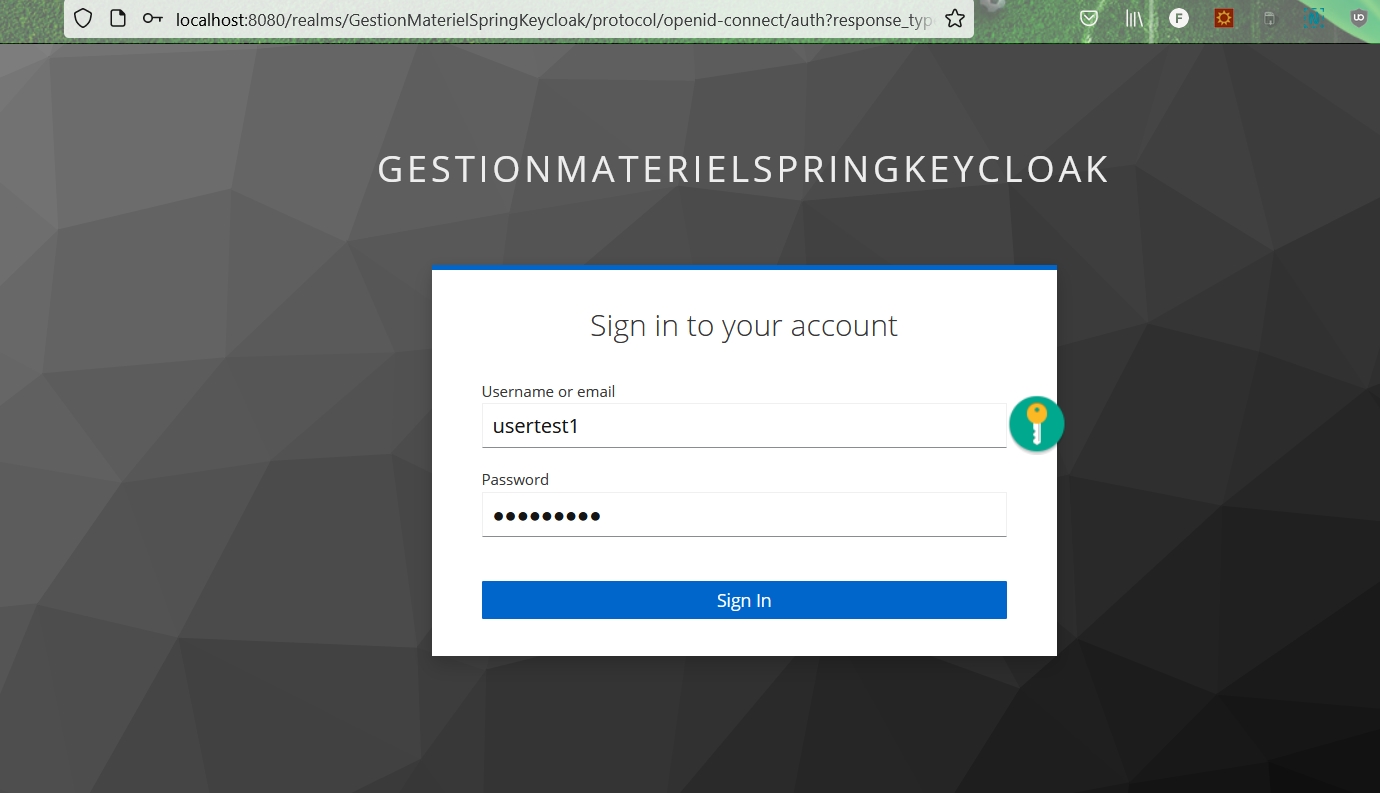Click the GESTIONMATERIELSPRINGKEYCLOAK realm header
The height and width of the screenshot is (793, 1380).
pyautogui.click(x=743, y=170)
